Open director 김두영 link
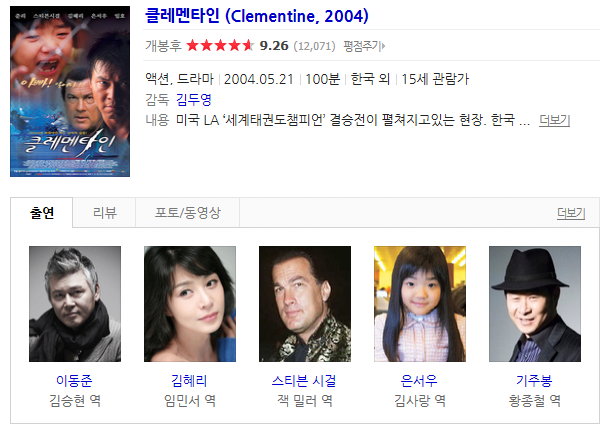 click(x=193, y=99)
